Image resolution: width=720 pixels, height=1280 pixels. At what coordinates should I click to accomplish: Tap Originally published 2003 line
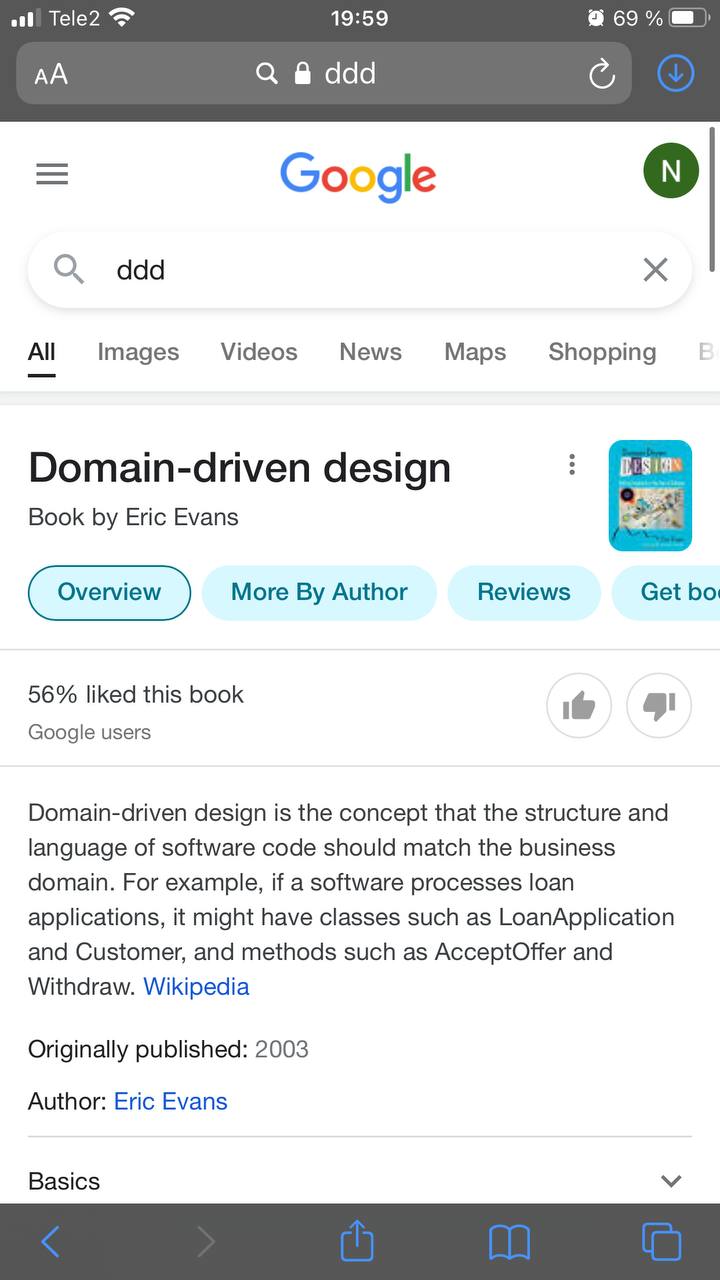168,1049
